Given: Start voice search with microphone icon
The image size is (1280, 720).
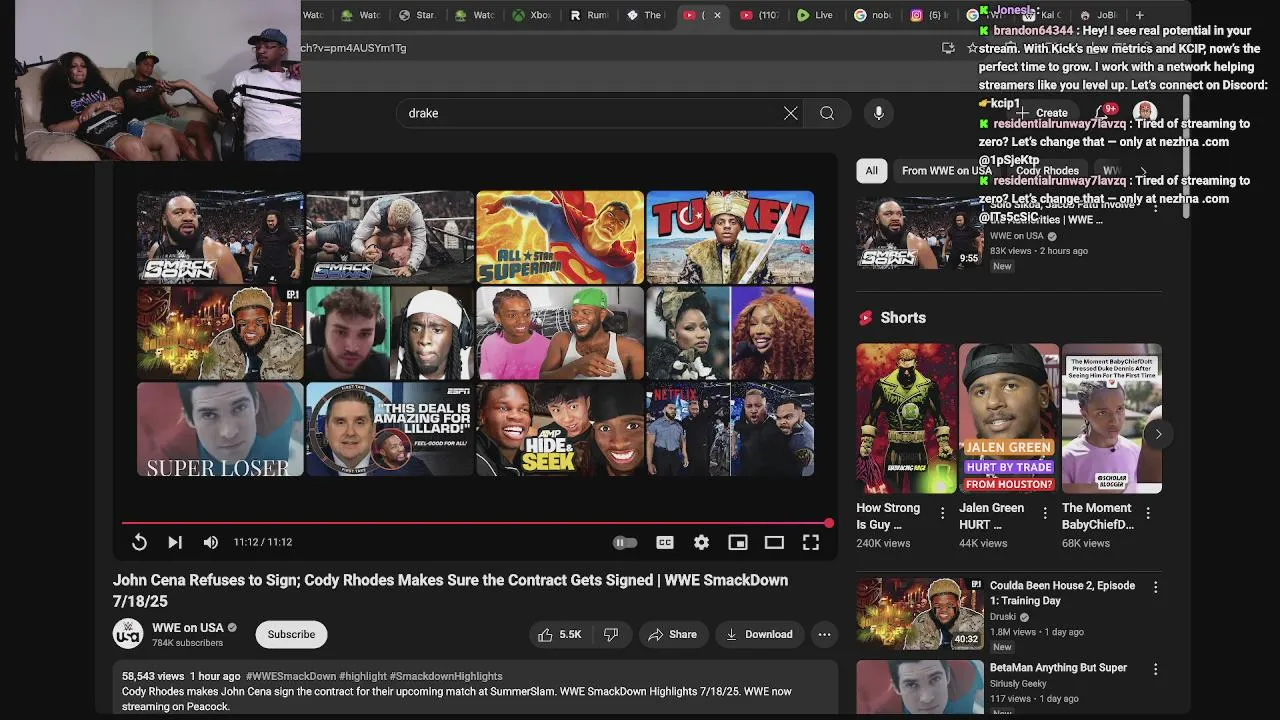Looking at the screenshot, I should 879,113.
